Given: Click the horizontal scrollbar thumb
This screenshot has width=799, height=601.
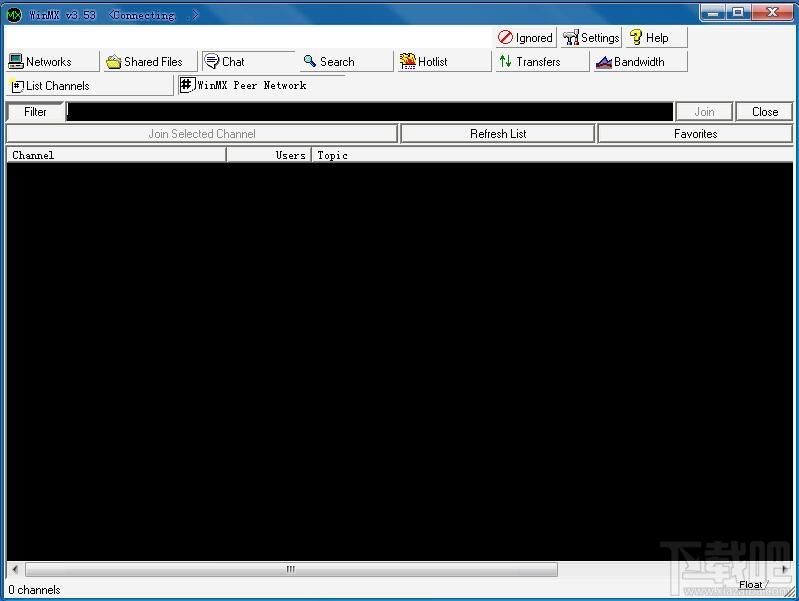Looking at the screenshot, I should [x=291, y=569].
